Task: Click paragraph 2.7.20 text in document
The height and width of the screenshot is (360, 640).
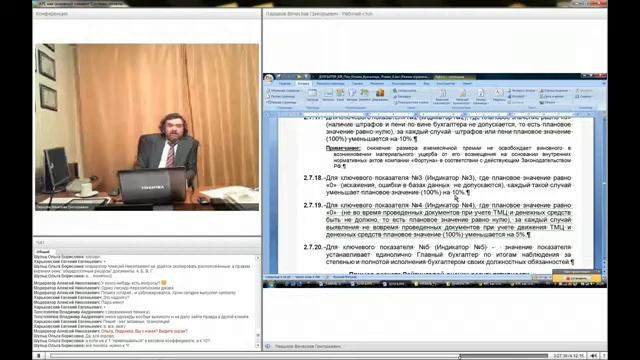Action: 449,254
